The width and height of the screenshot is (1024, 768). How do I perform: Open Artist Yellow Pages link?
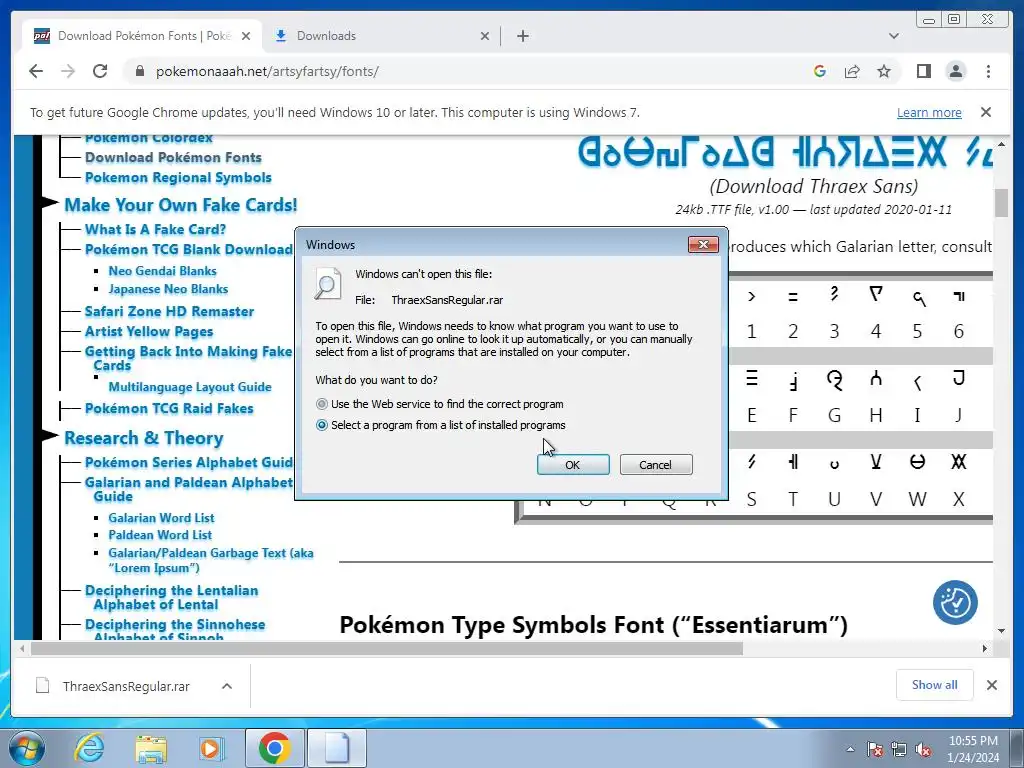(x=149, y=332)
